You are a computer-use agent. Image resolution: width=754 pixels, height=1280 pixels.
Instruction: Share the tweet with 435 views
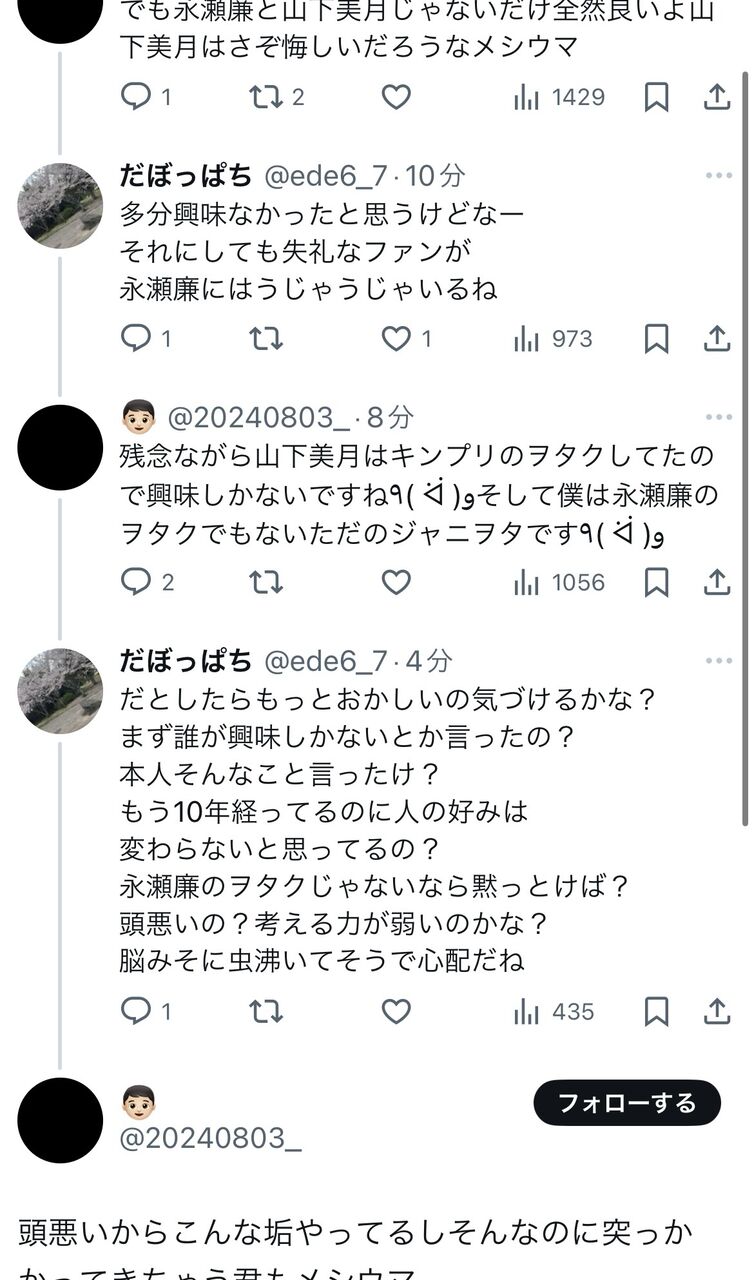pos(717,1012)
